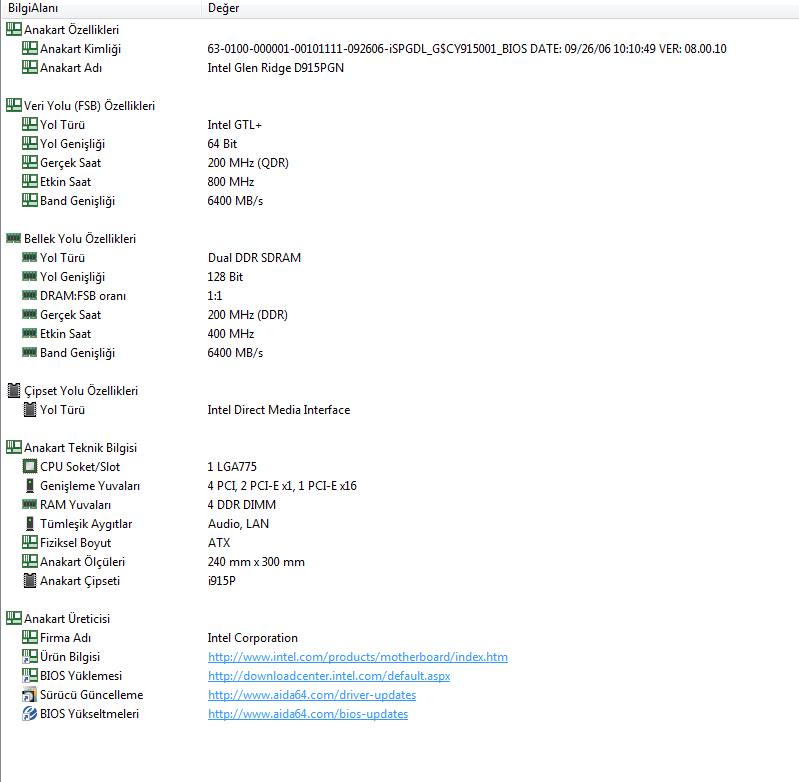Select the Bellek Yolu Özellikleri group header
The height and width of the screenshot is (782, 799).
tap(79, 239)
